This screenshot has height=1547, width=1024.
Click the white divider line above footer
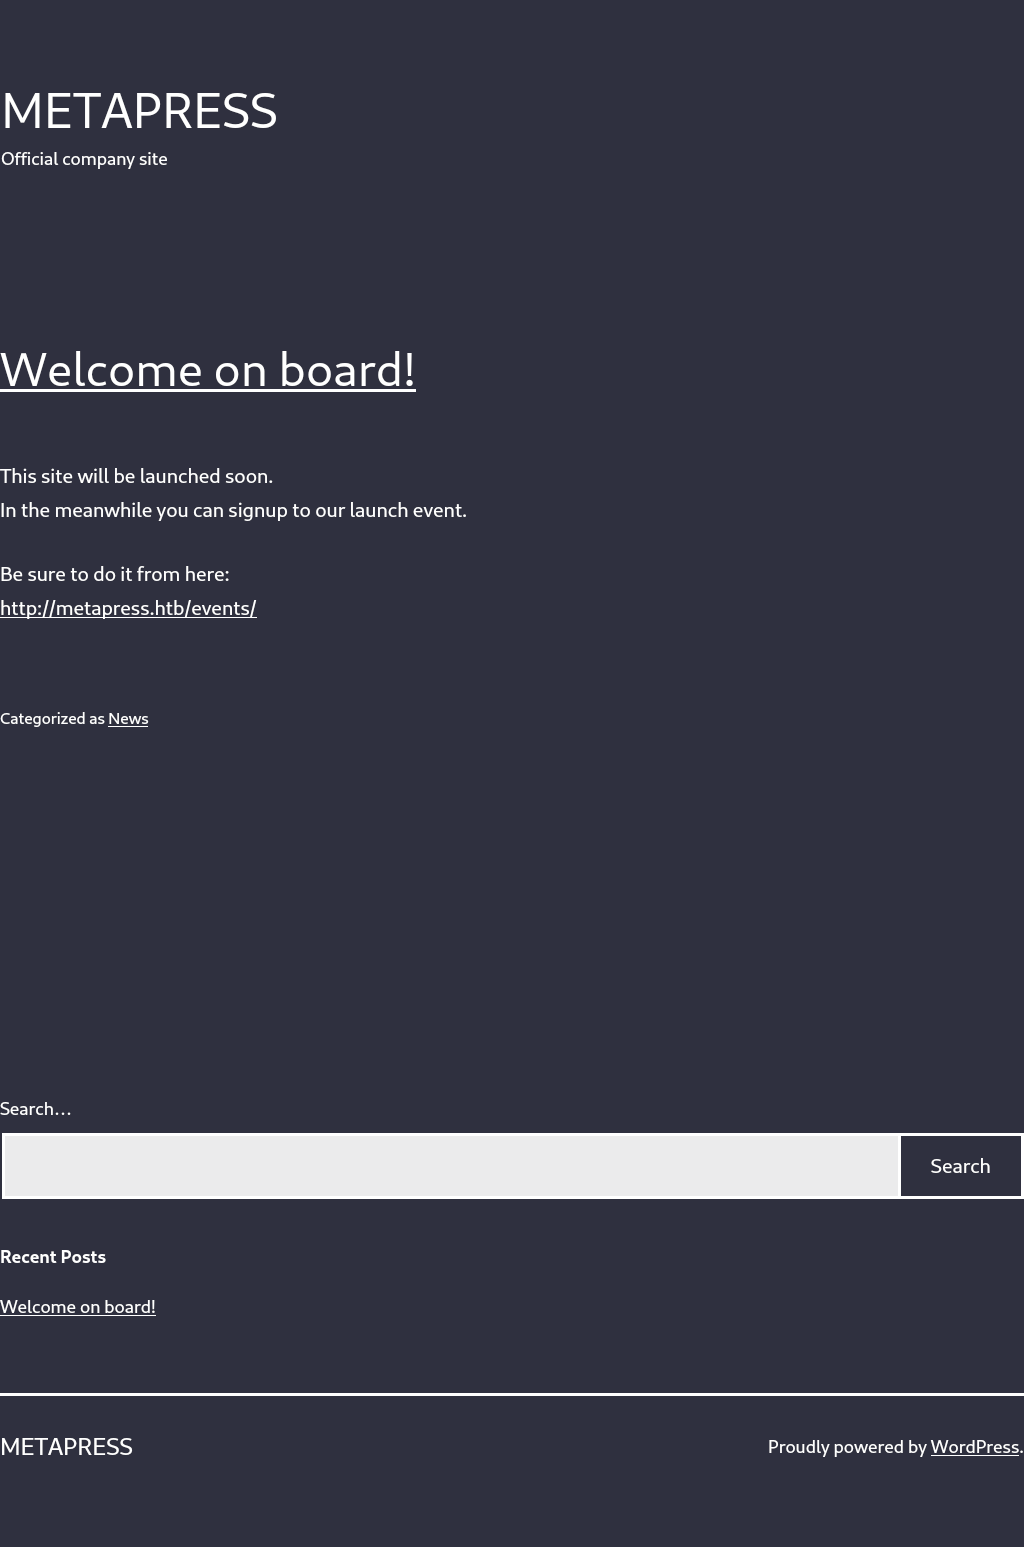click(x=512, y=1394)
